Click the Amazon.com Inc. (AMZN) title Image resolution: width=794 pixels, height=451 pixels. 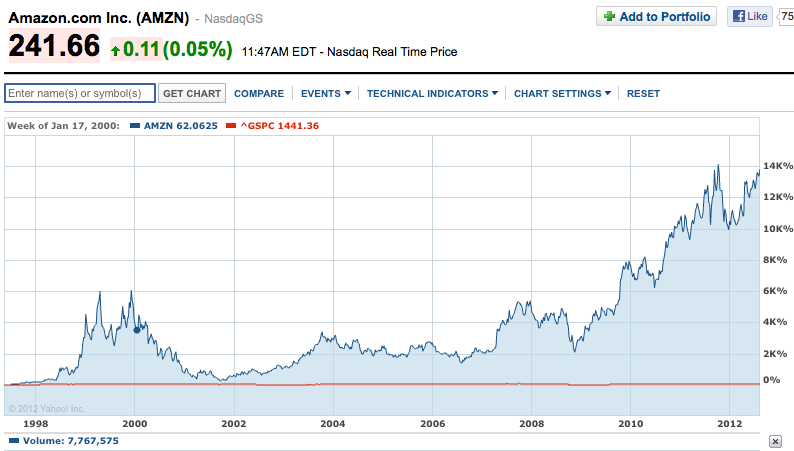click(99, 18)
